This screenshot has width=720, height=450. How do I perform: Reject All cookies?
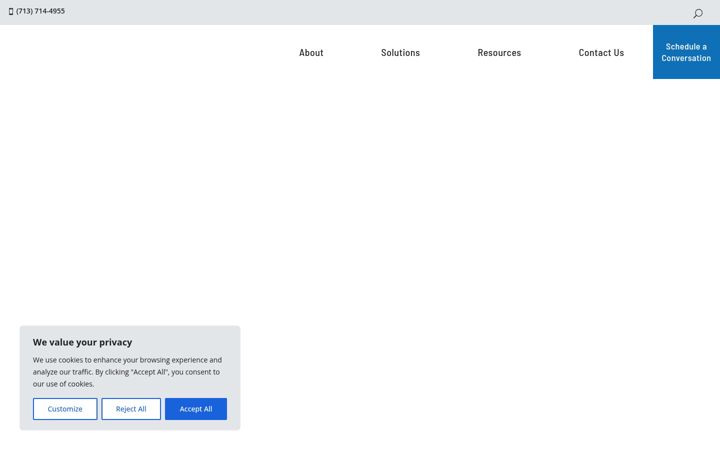tap(131, 409)
